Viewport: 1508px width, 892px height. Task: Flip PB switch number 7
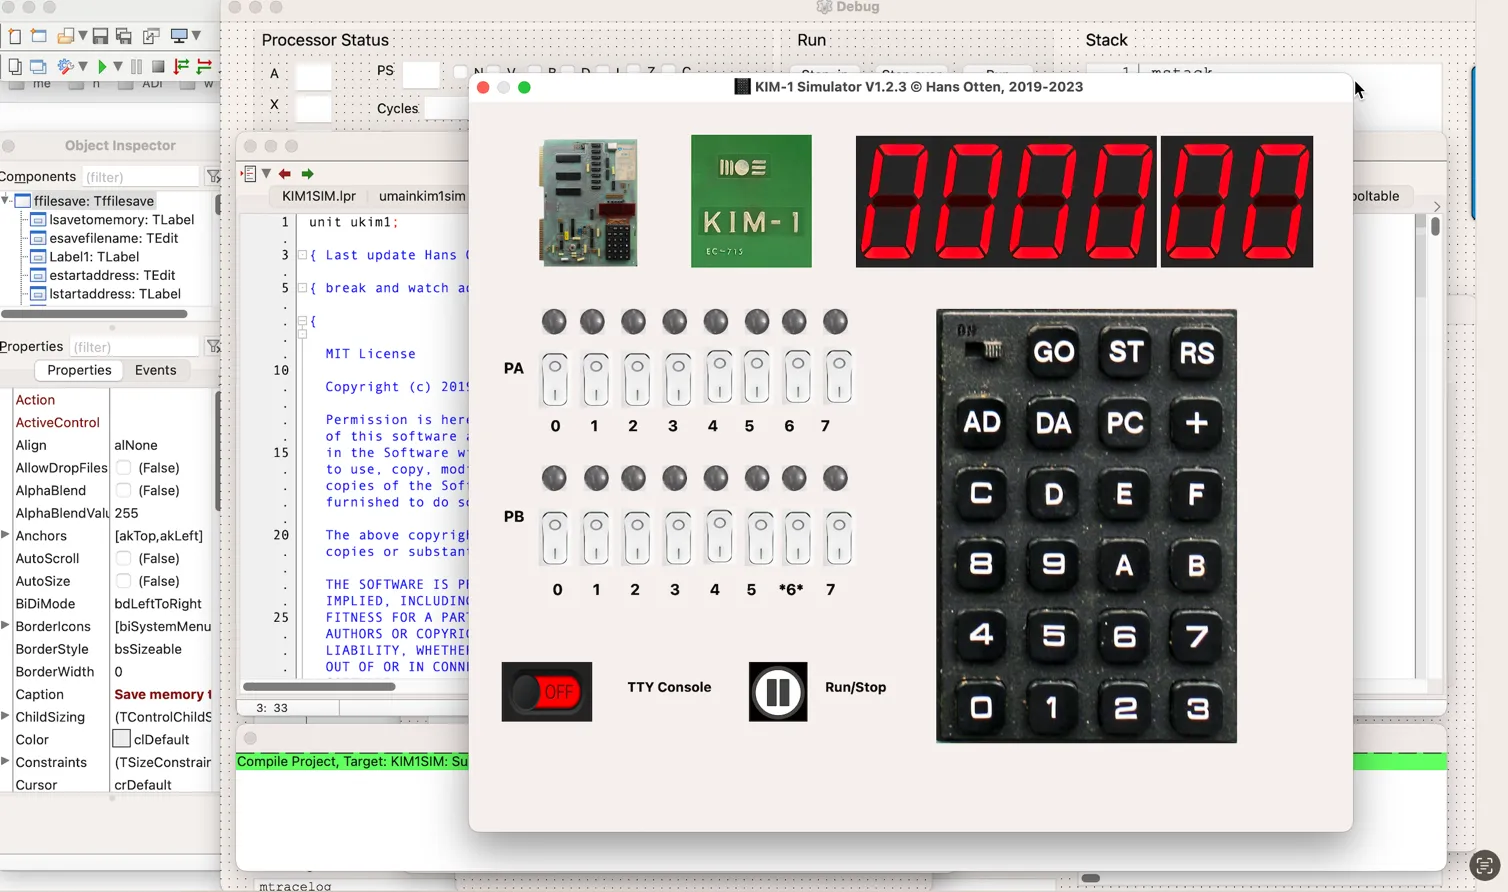click(838, 538)
